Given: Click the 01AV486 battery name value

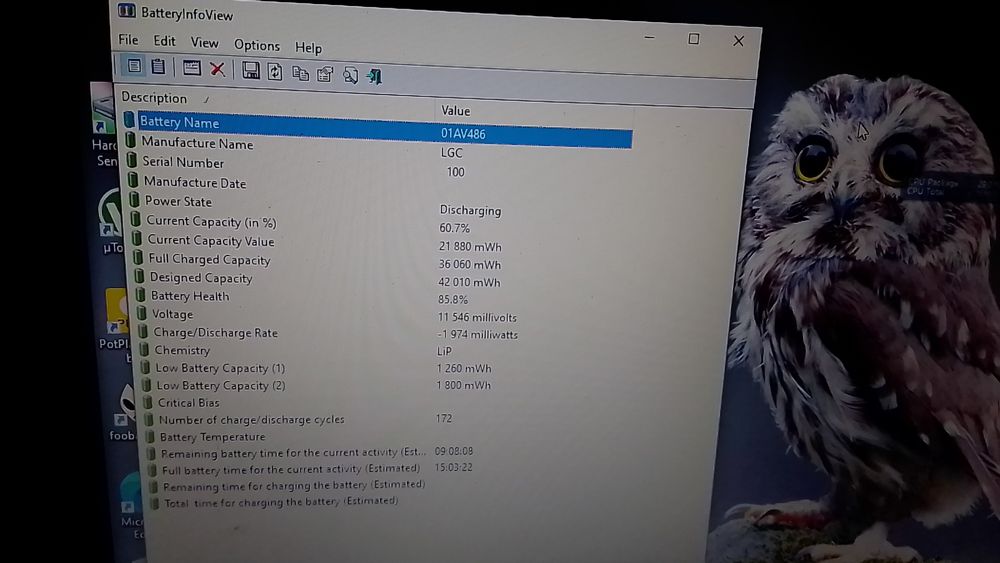Looking at the screenshot, I should pyautogui.click(x=463, y=134).
